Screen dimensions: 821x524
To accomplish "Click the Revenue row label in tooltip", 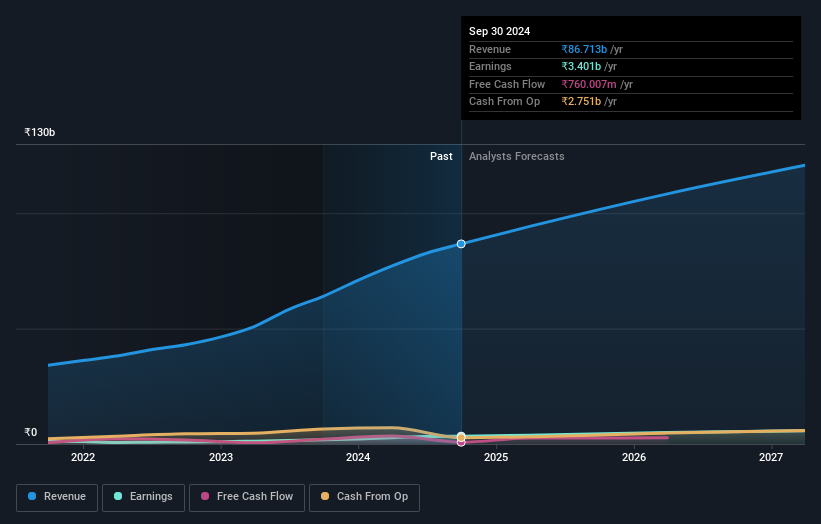I will point(490,49).
